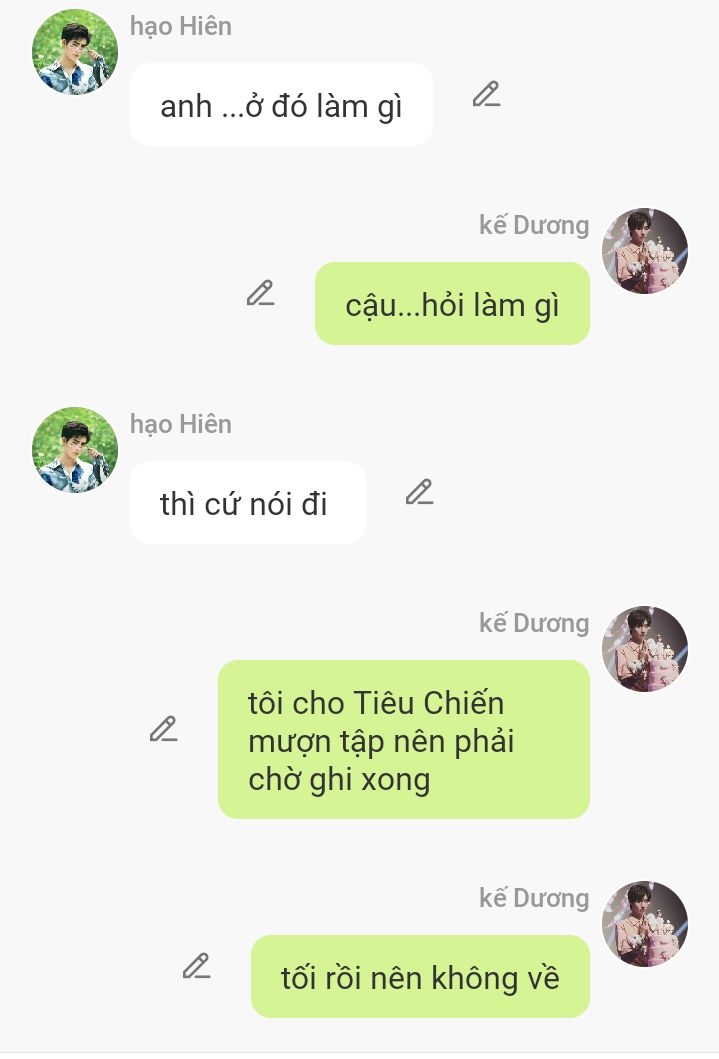
Task: Click name "kế Dương" above "cậu...hỏi làm gì"
Action: (x=534, y=226)
